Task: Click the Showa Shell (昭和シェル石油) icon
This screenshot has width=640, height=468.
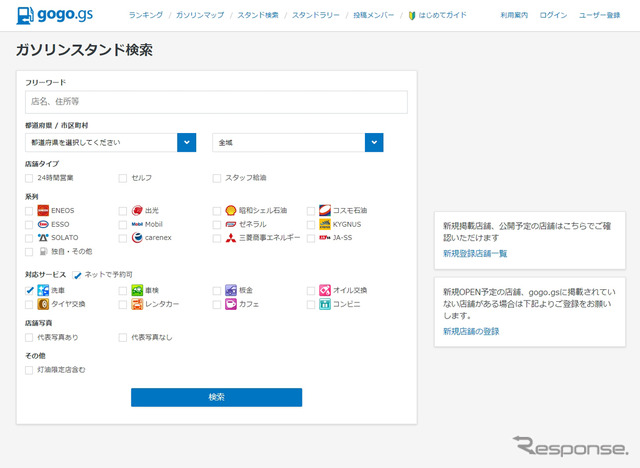Action: 231,211
